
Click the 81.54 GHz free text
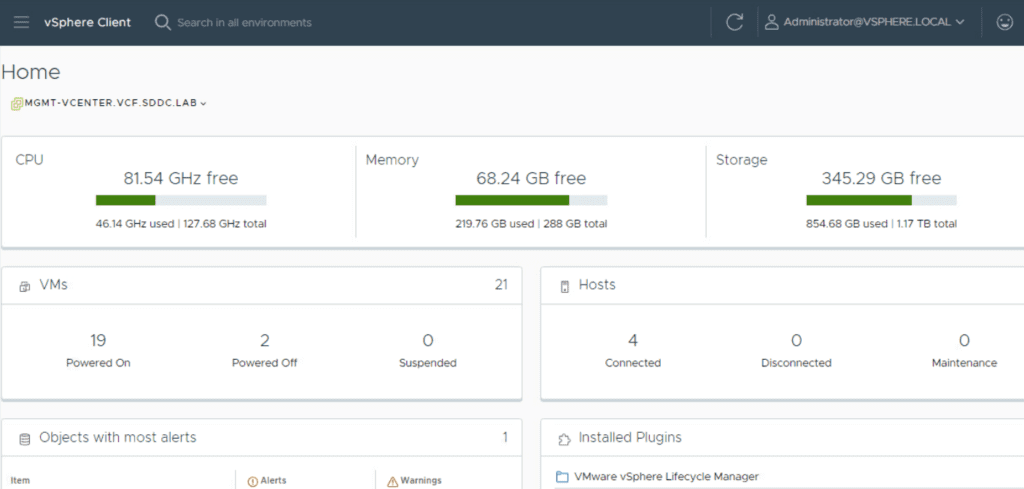(x=181, y=178)
